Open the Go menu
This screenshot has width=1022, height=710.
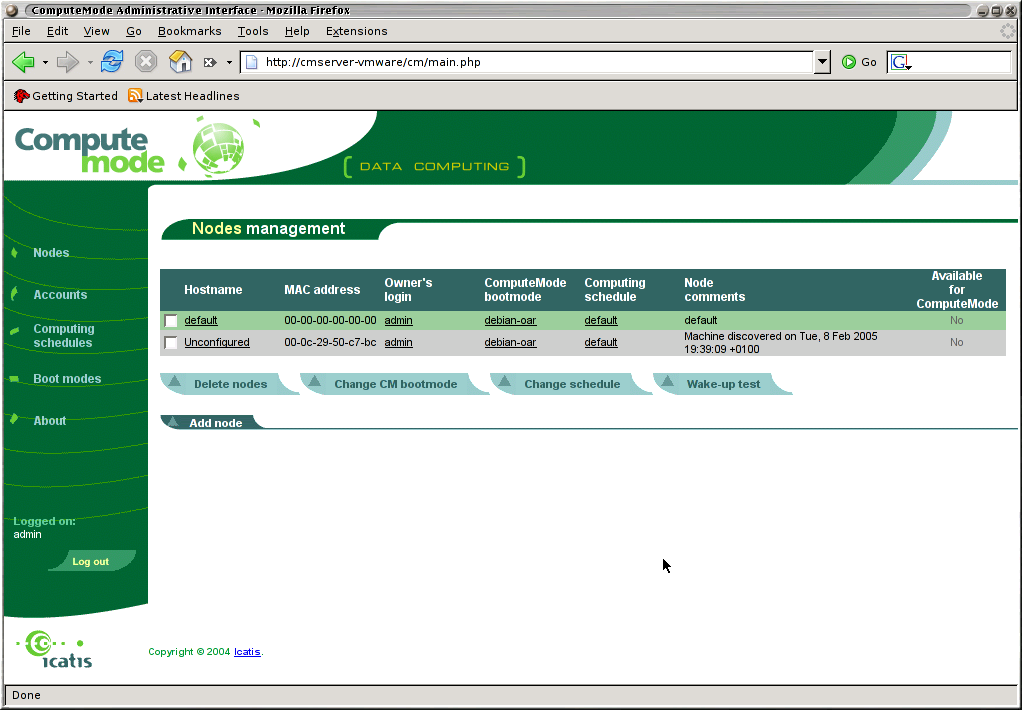(134, 31)
